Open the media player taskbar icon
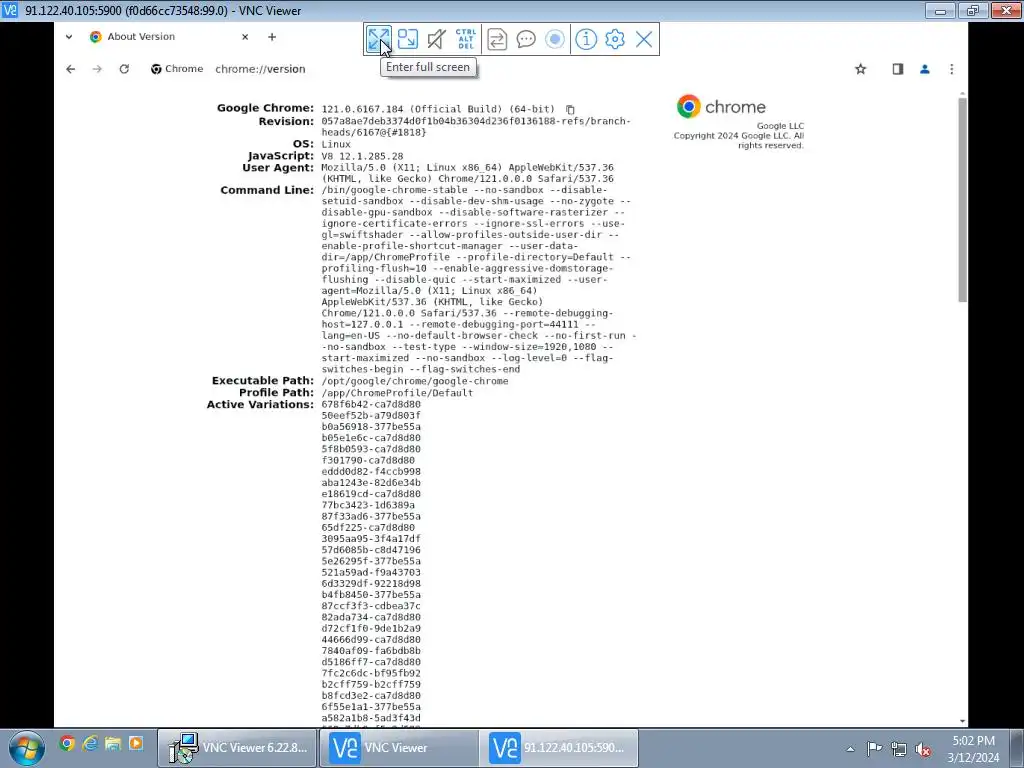 tap(136, 743)
